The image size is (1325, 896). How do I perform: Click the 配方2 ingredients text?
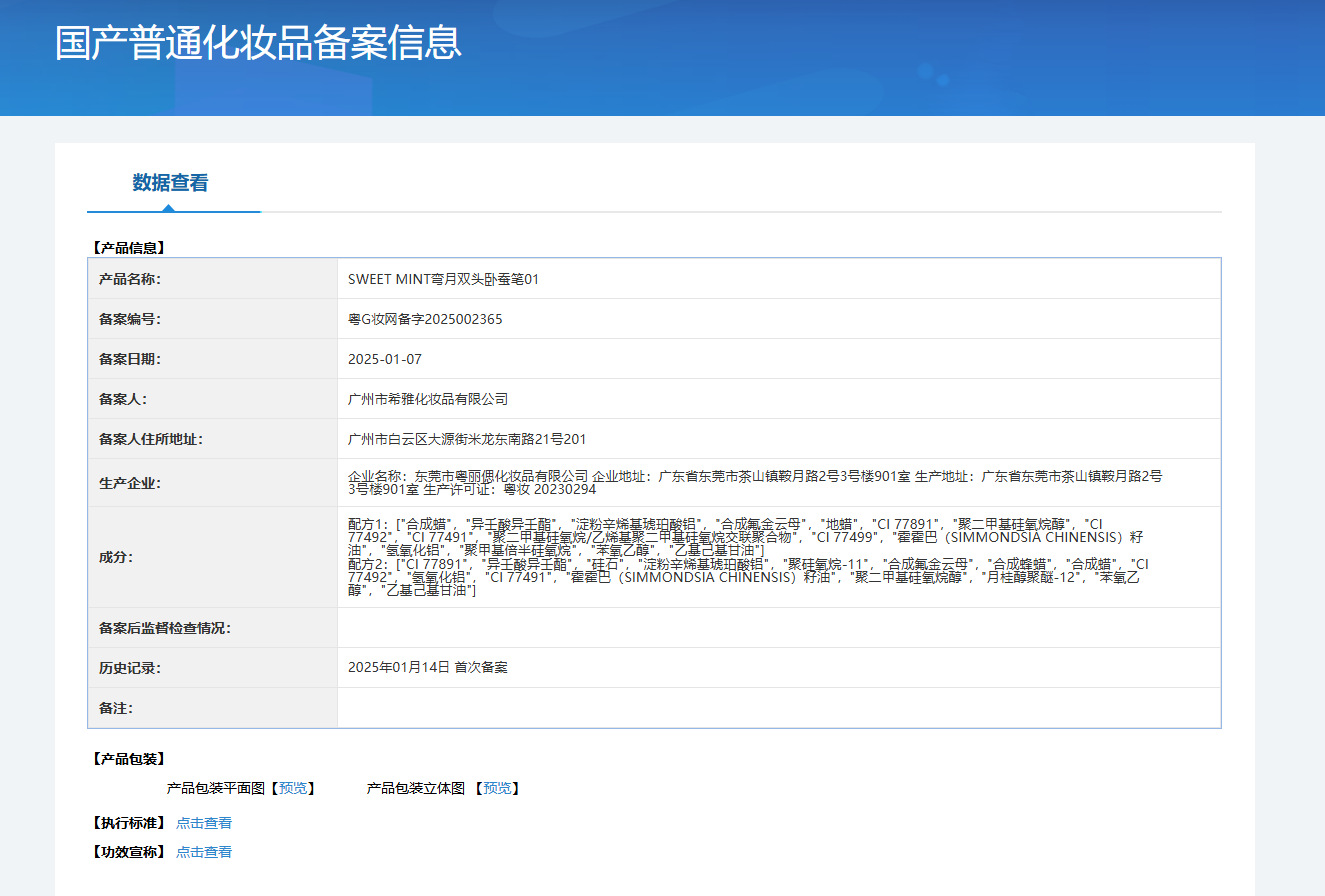[748, 577]
